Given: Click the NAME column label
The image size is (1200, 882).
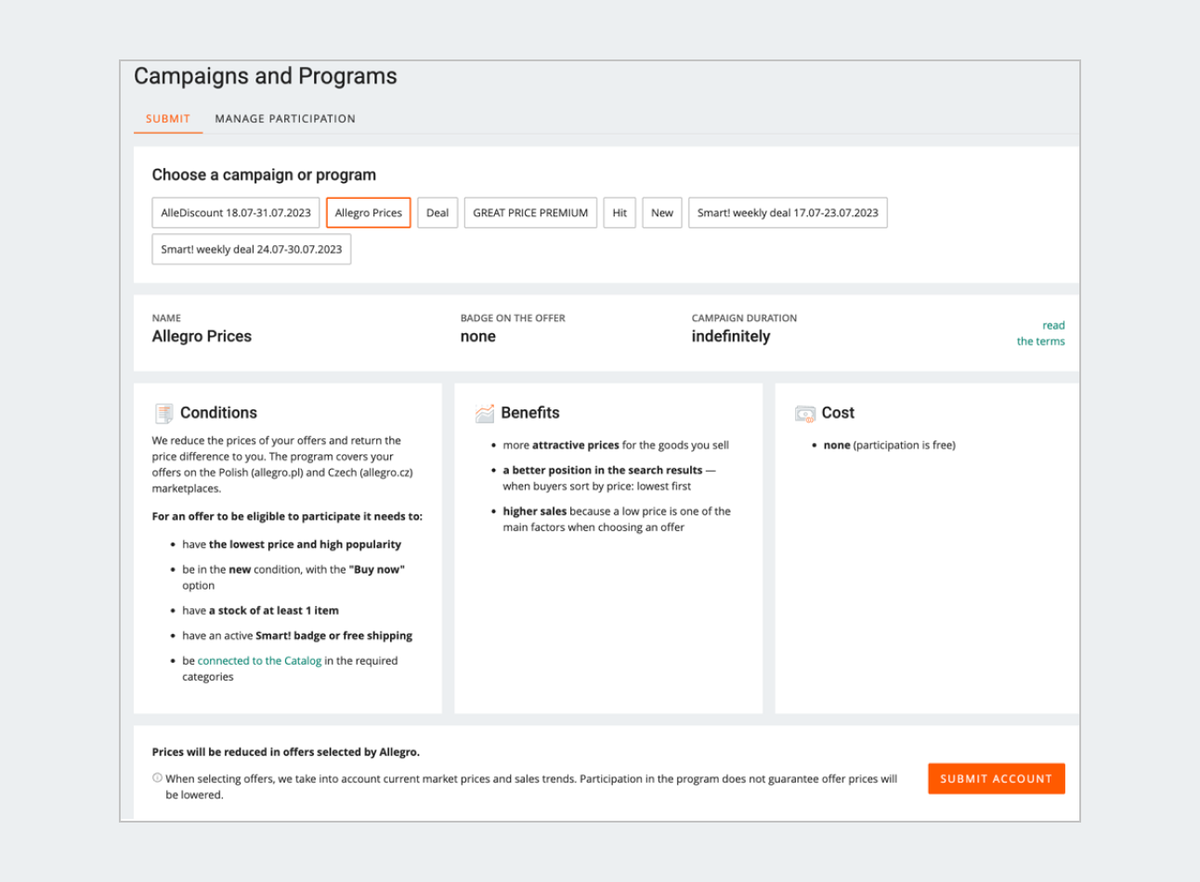Looking at the screenshot, I should pyautogui.click(x=167, y=318).
